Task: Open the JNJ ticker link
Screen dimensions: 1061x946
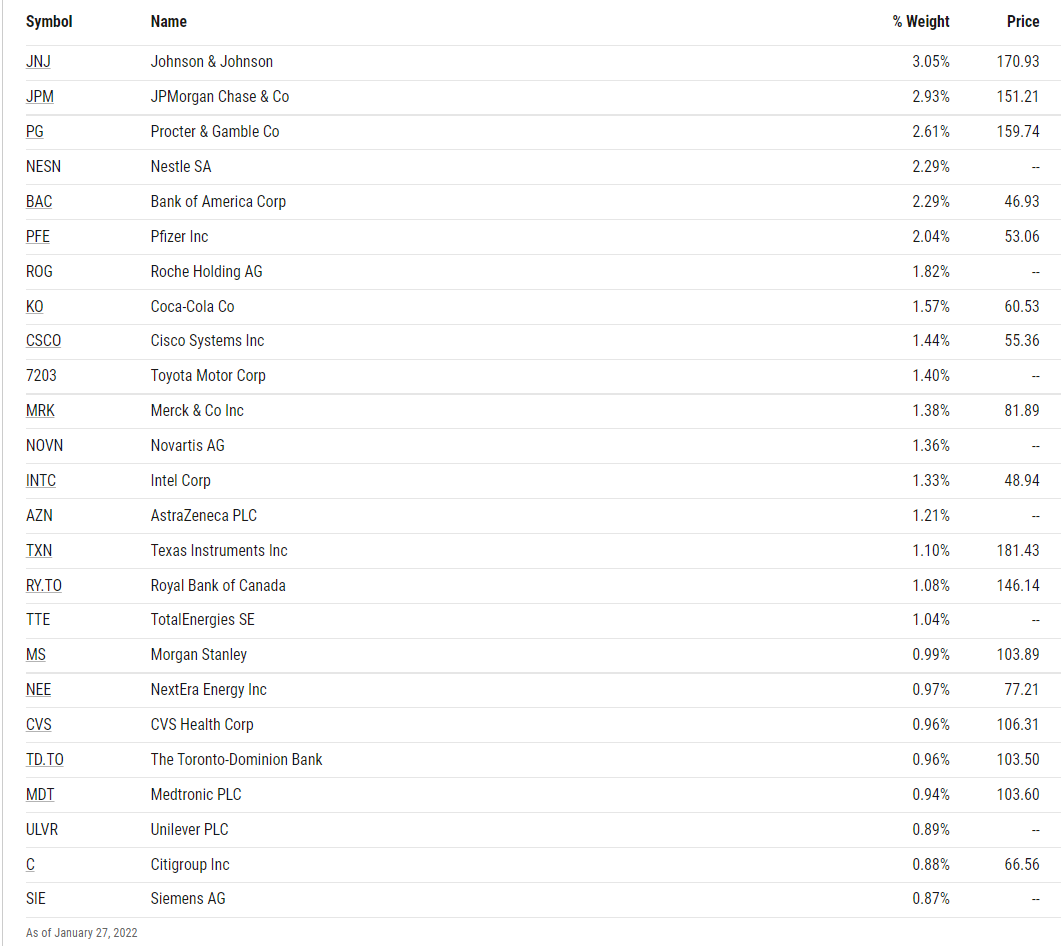Action: coord(38,62)
